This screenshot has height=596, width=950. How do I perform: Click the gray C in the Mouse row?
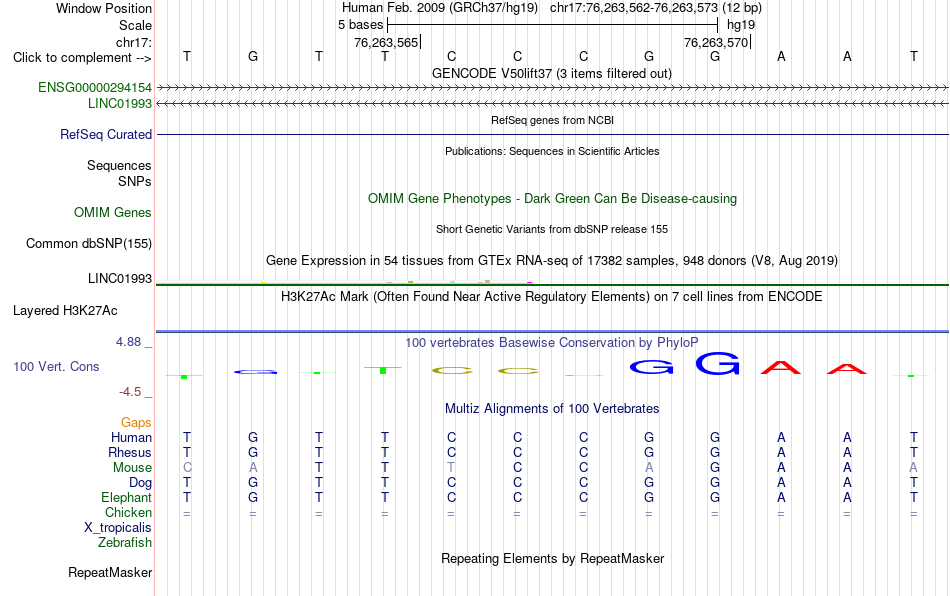click(187, 468)
